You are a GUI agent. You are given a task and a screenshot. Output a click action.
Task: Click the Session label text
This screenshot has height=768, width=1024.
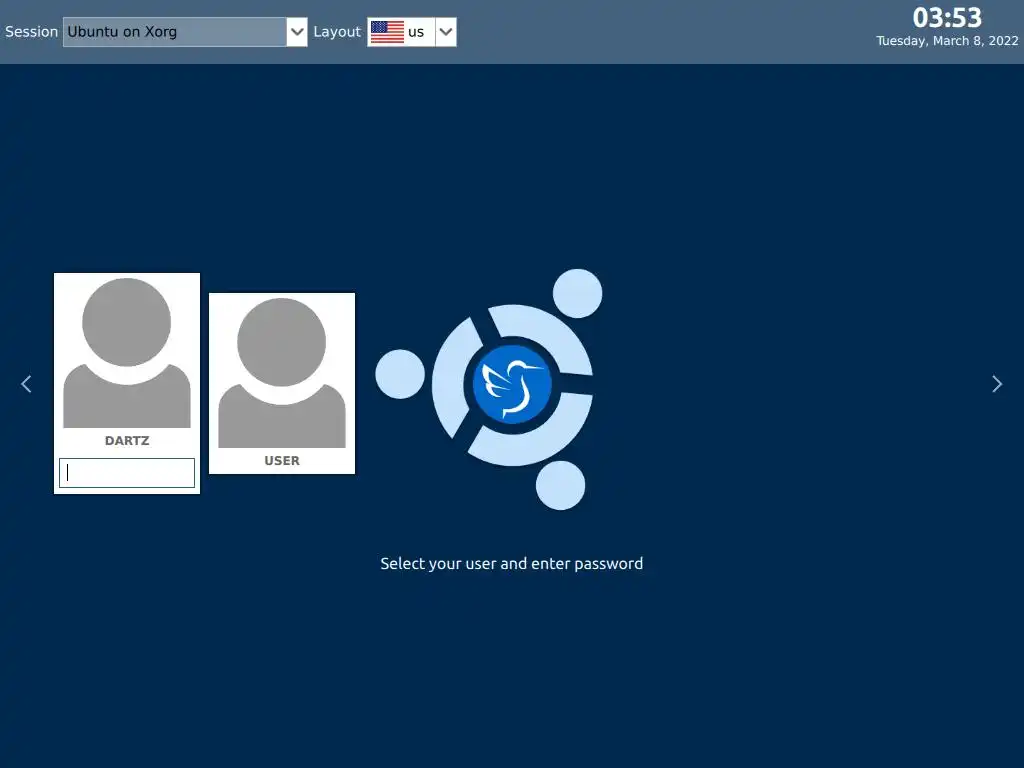[x=31, y=32]
